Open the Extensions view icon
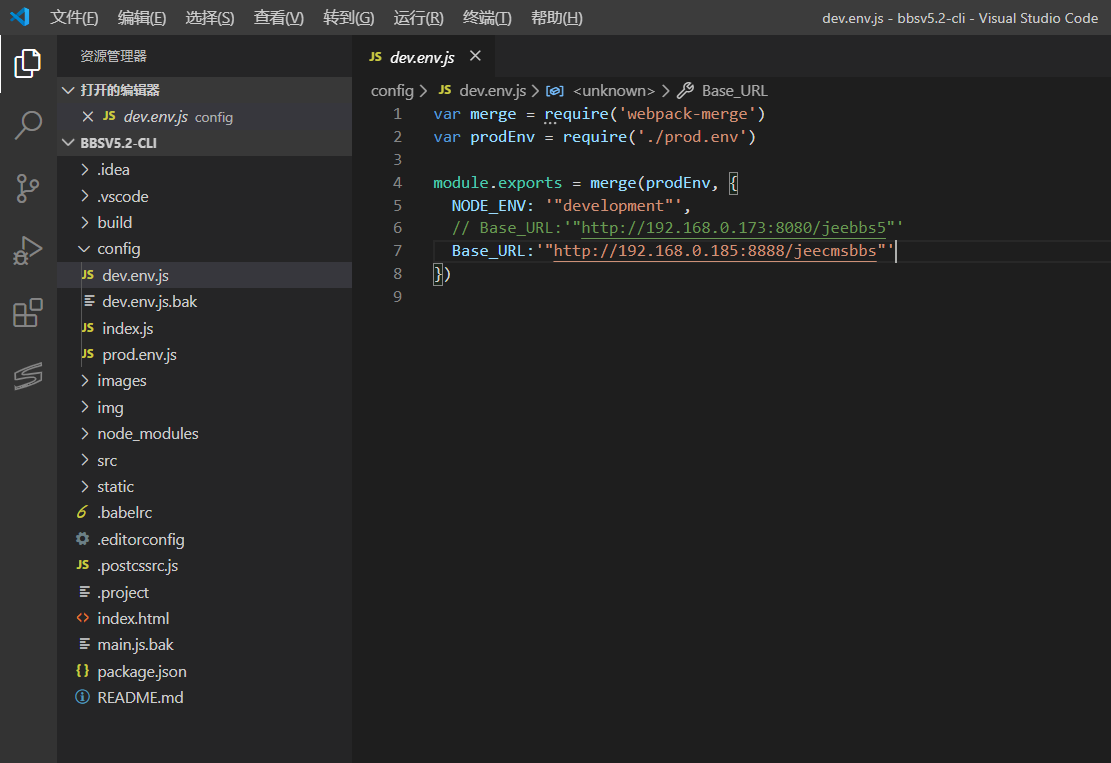This screenshot has height=763, width=1111. (28, 313)
